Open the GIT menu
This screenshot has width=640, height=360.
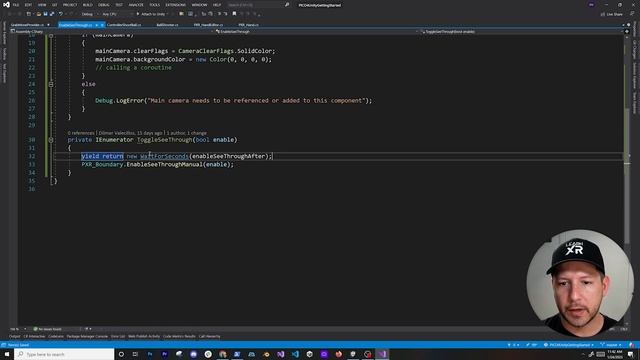(x=55, y=5)
